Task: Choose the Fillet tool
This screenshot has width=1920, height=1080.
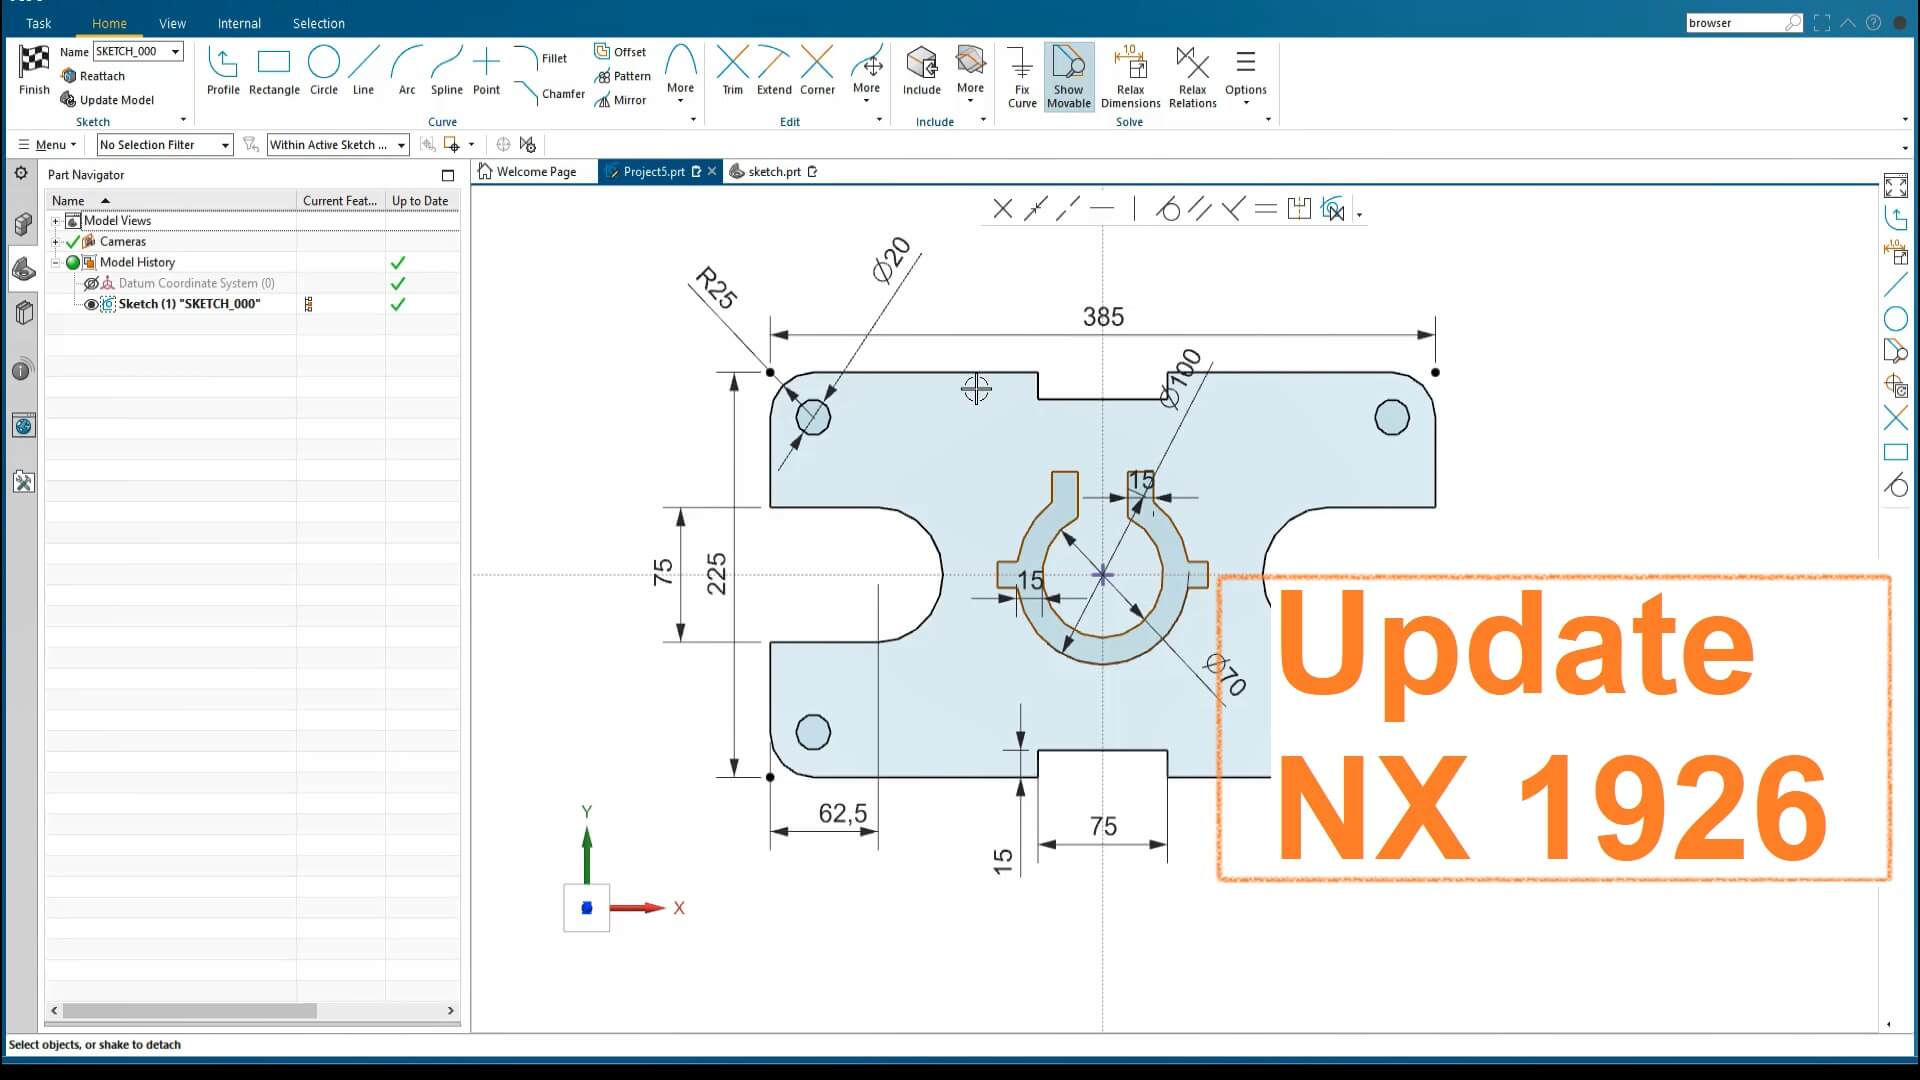Action: point(541,58)
